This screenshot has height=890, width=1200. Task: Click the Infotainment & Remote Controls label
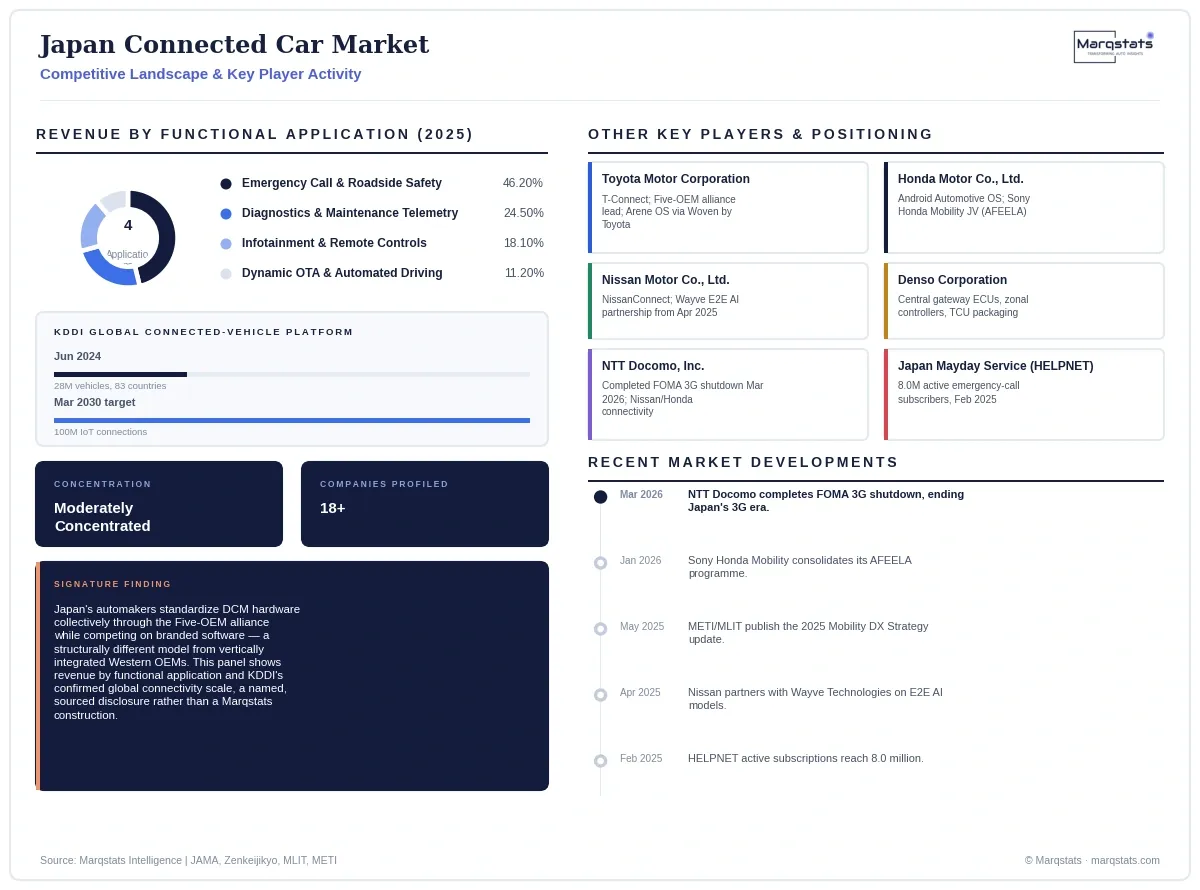tap(334, 243)
